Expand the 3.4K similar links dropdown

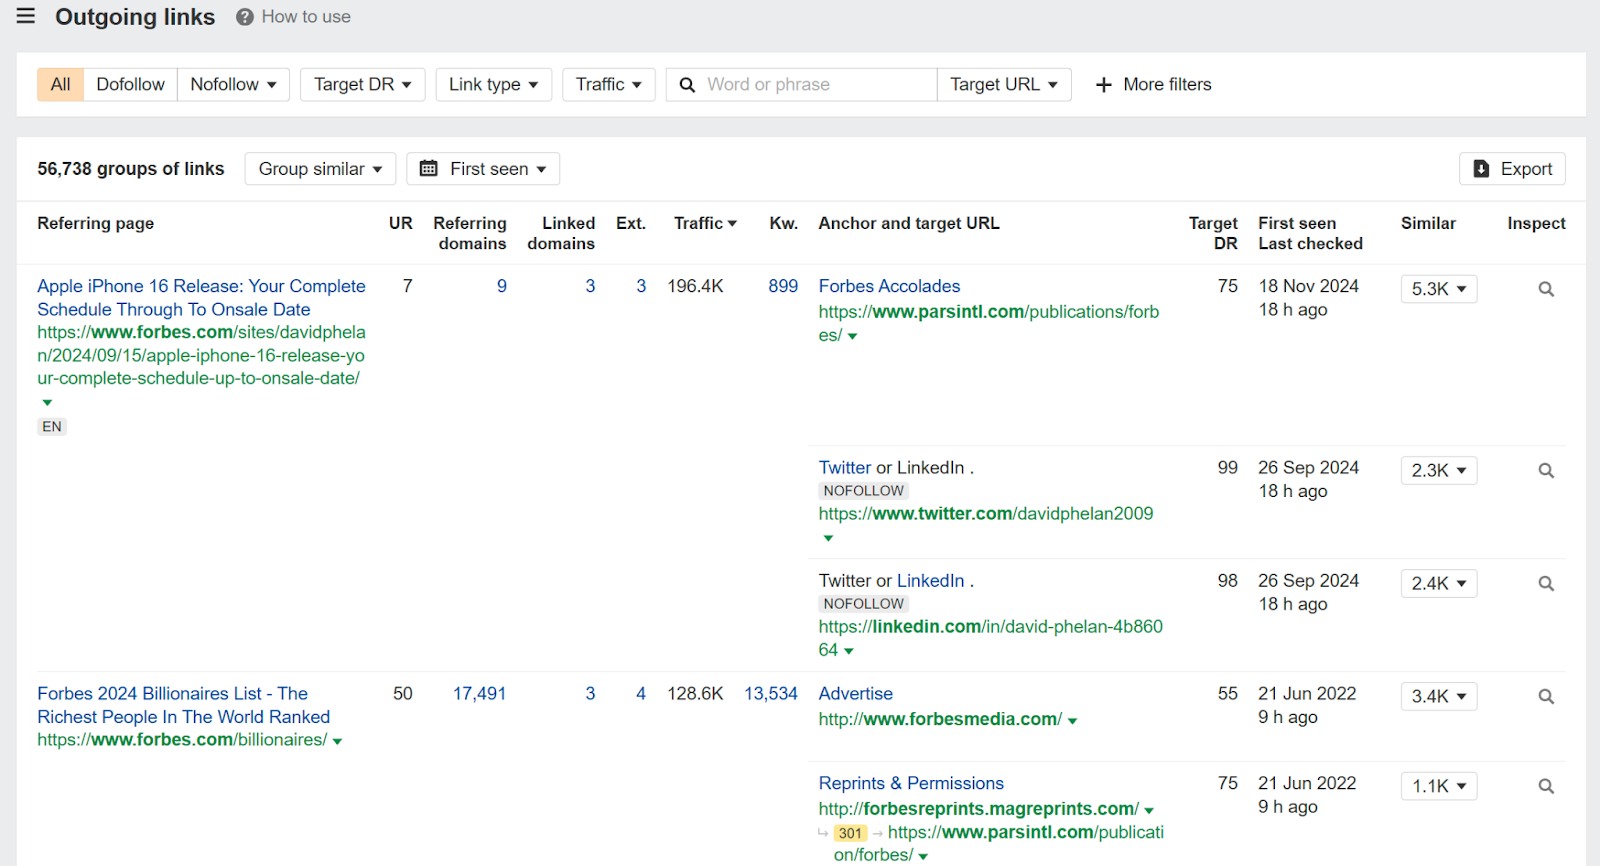coord(1439,696)
